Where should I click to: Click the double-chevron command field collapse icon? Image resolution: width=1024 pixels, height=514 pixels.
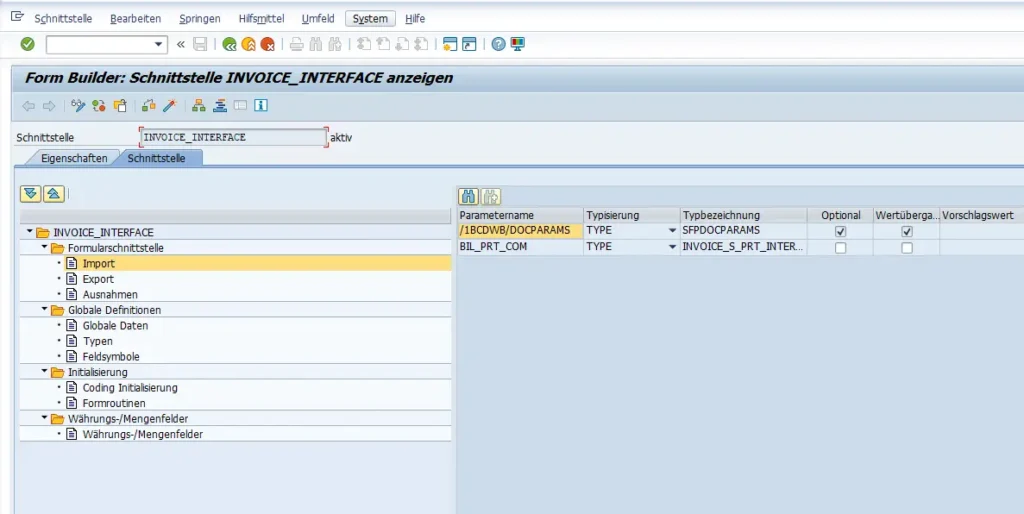[181, 44]
